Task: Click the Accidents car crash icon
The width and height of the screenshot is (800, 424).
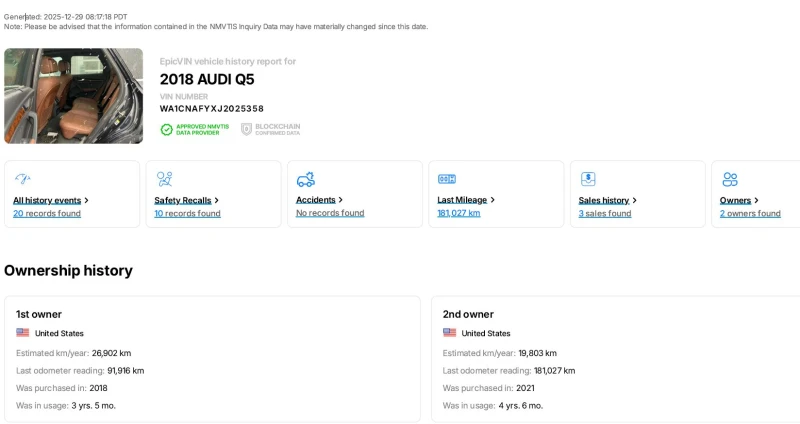Action: click(306, 179)
